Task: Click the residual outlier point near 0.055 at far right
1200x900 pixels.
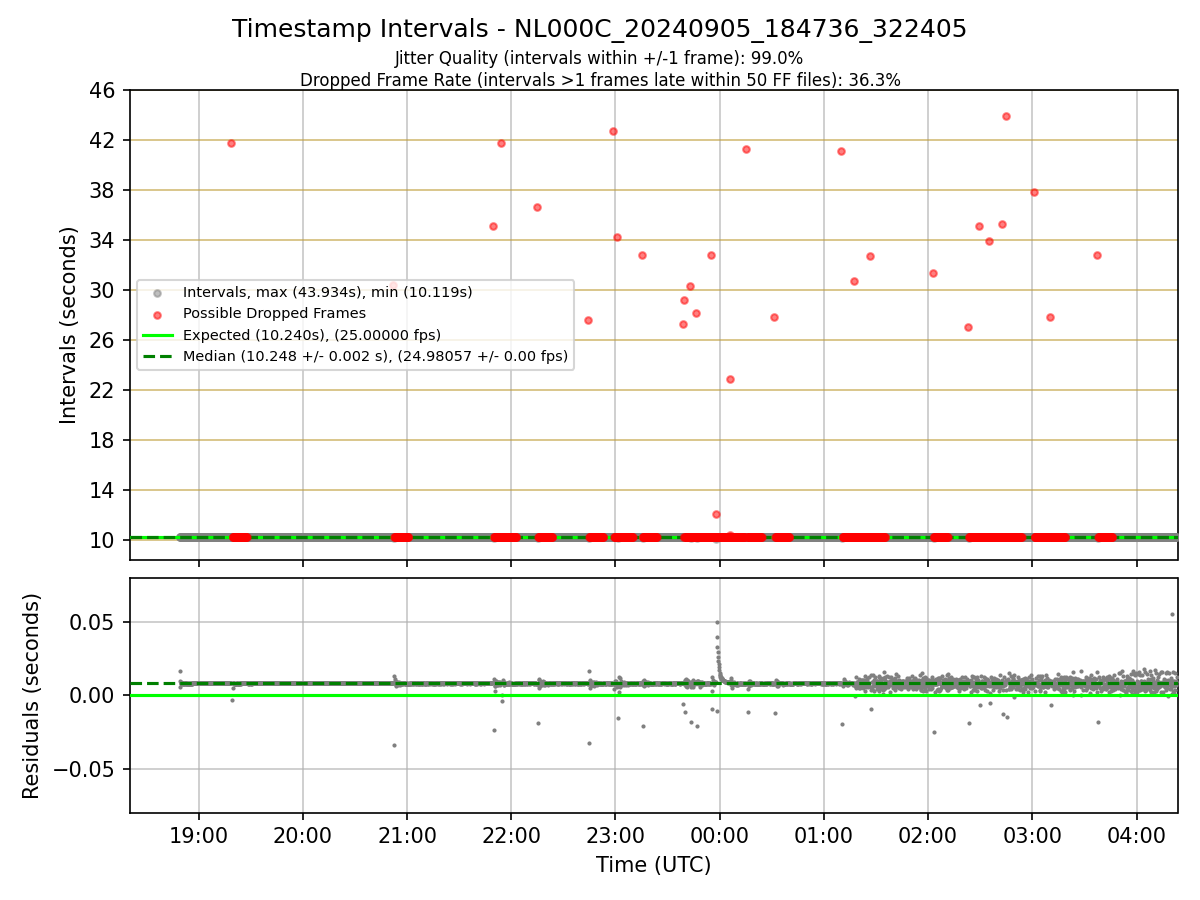Action: (x=1172, y=614)
